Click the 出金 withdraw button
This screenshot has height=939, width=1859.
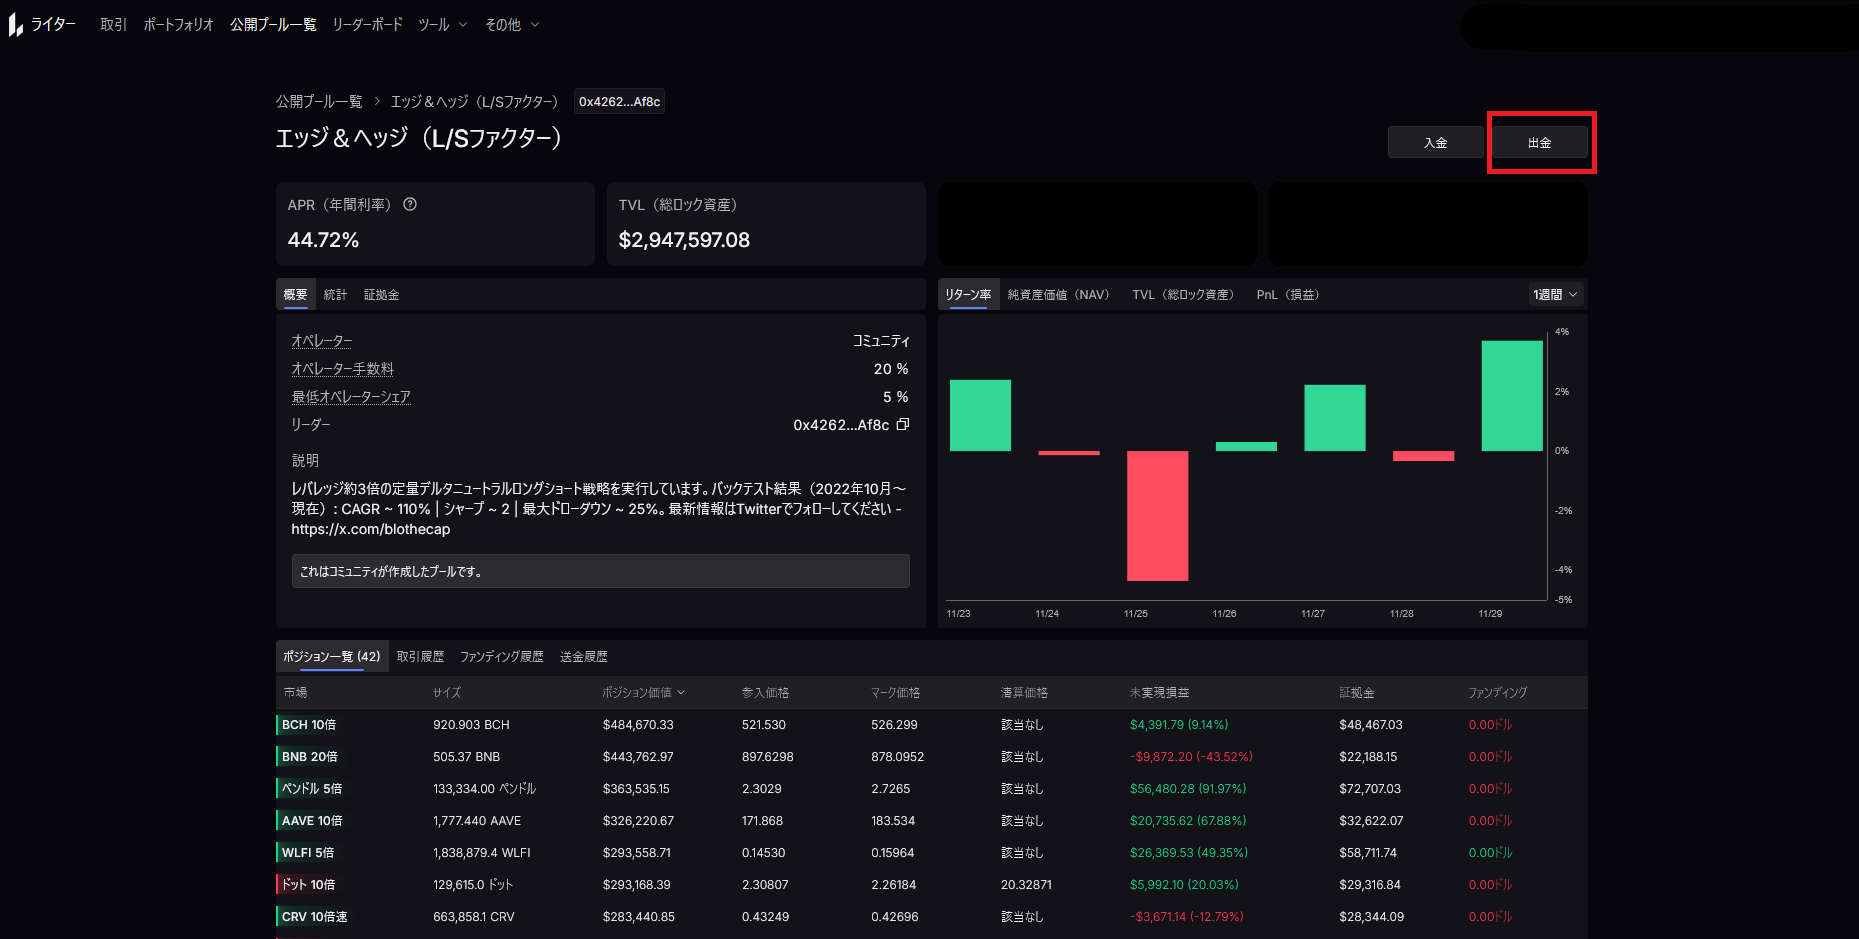coord(1539,143)
